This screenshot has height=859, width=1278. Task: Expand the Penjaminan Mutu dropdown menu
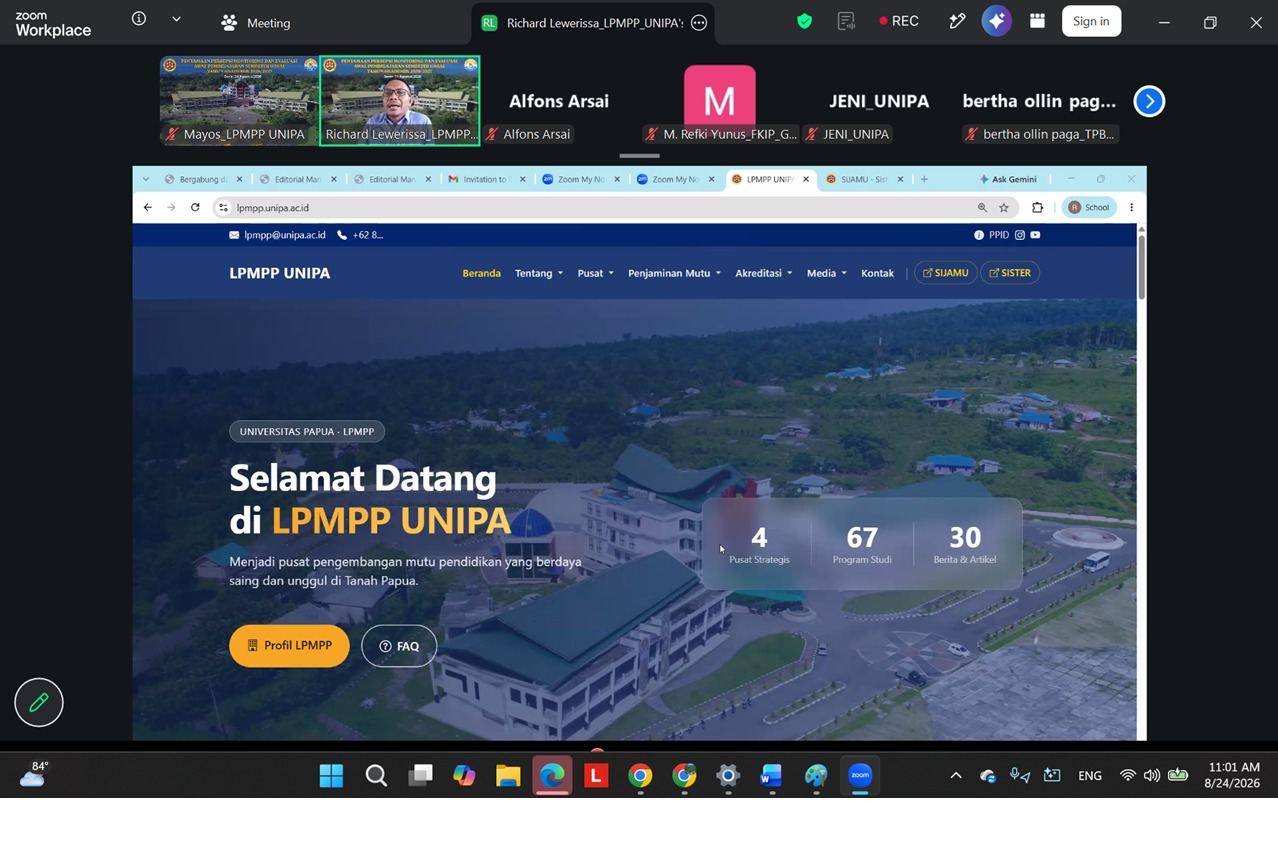tap(674, 273)
